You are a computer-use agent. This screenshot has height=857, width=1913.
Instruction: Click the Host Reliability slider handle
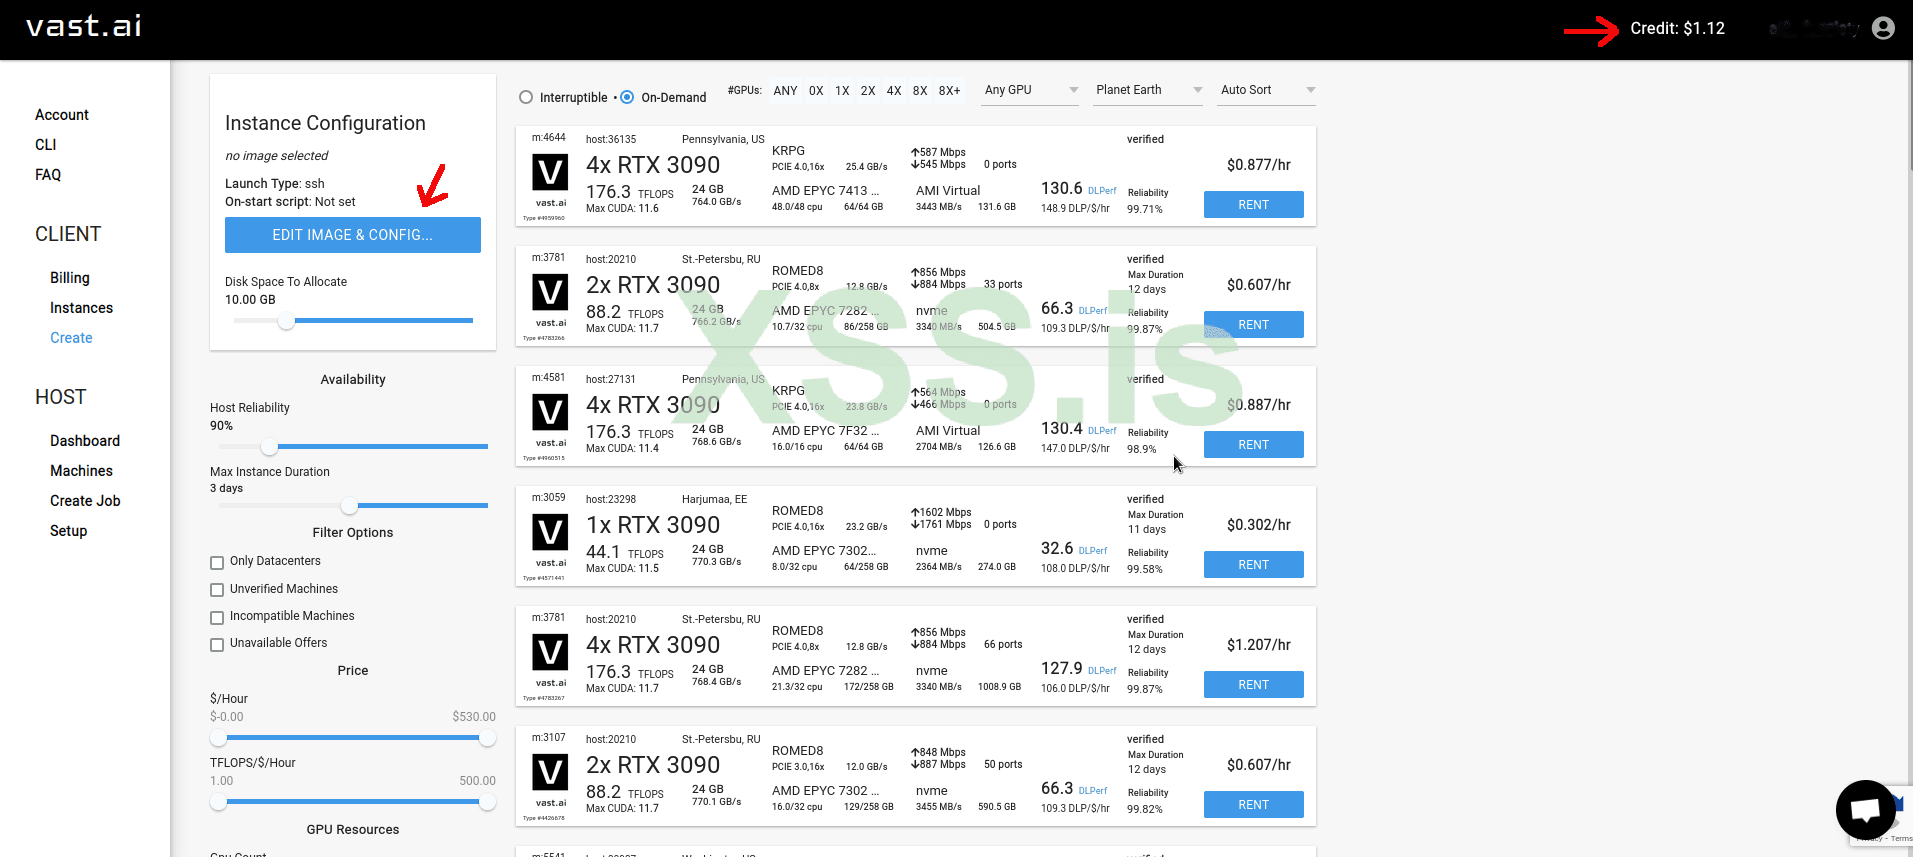(269, 446)
